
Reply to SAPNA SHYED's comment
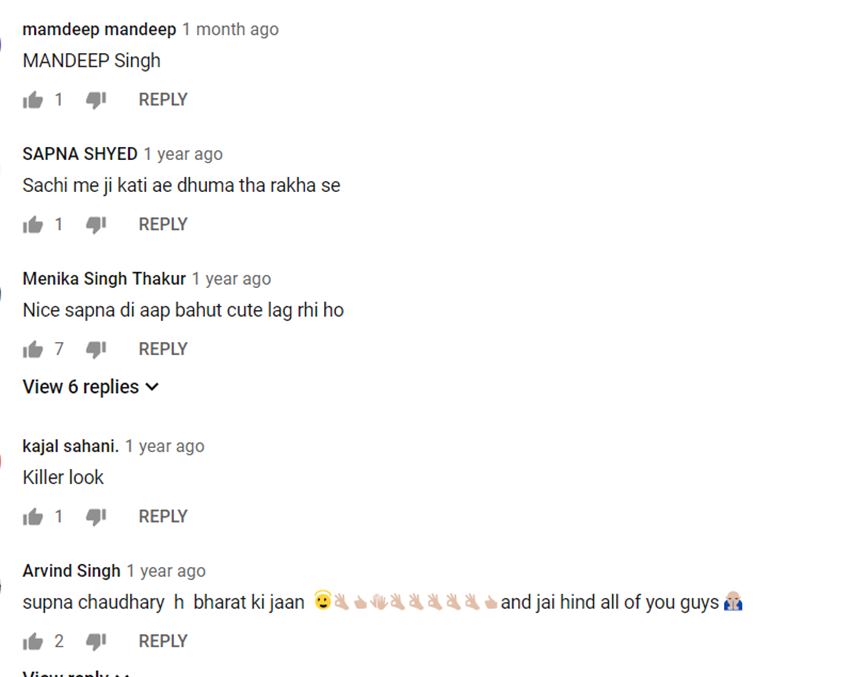pos(163,224)
